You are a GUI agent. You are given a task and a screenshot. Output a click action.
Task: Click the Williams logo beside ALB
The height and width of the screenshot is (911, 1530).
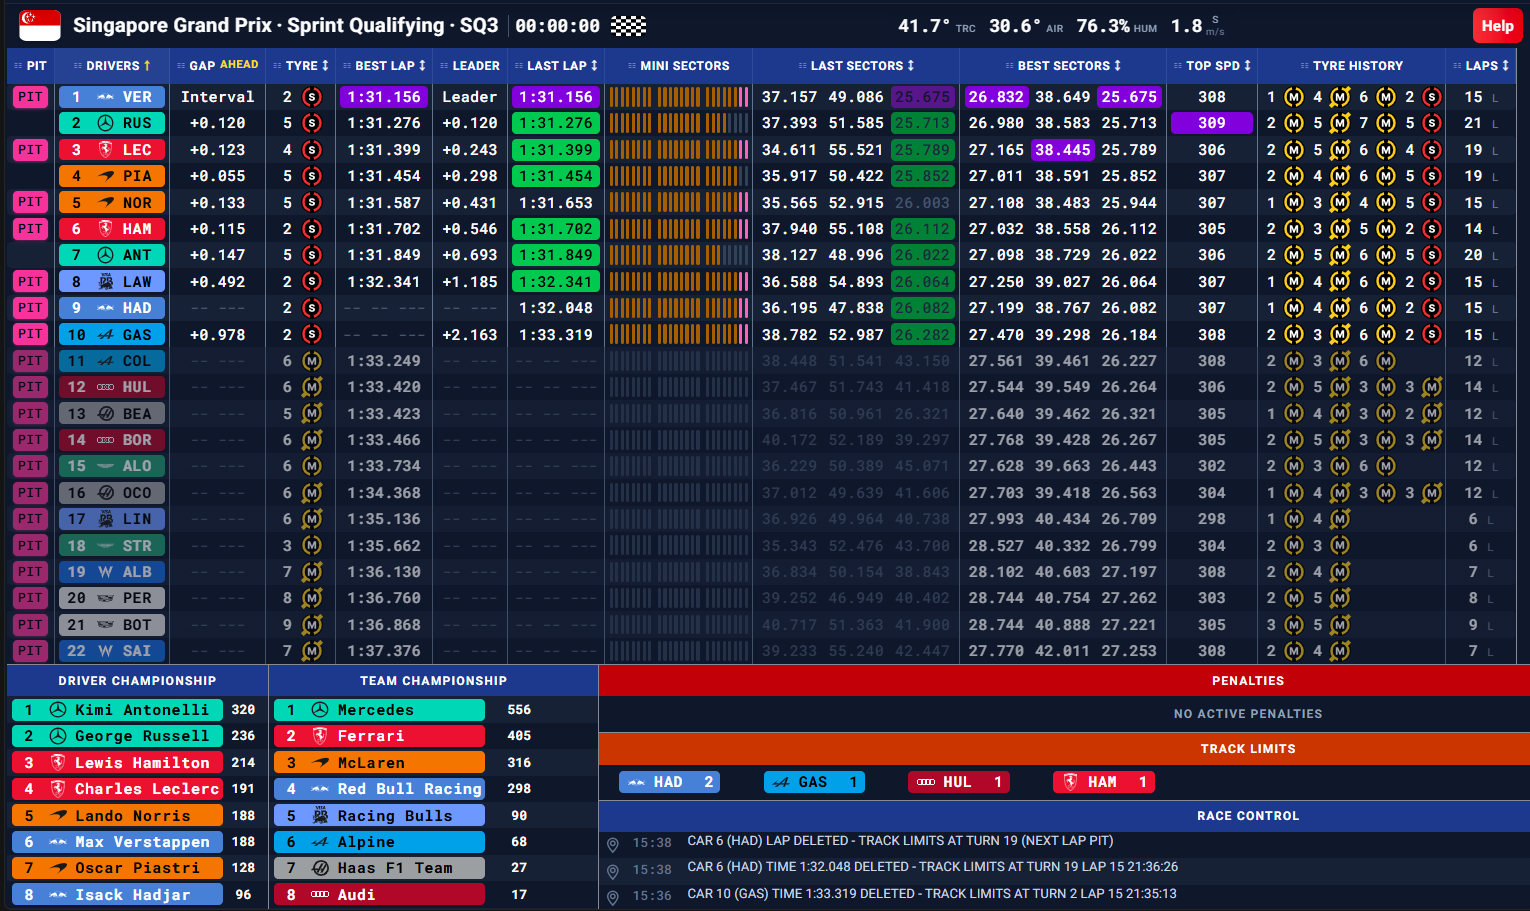105,572
